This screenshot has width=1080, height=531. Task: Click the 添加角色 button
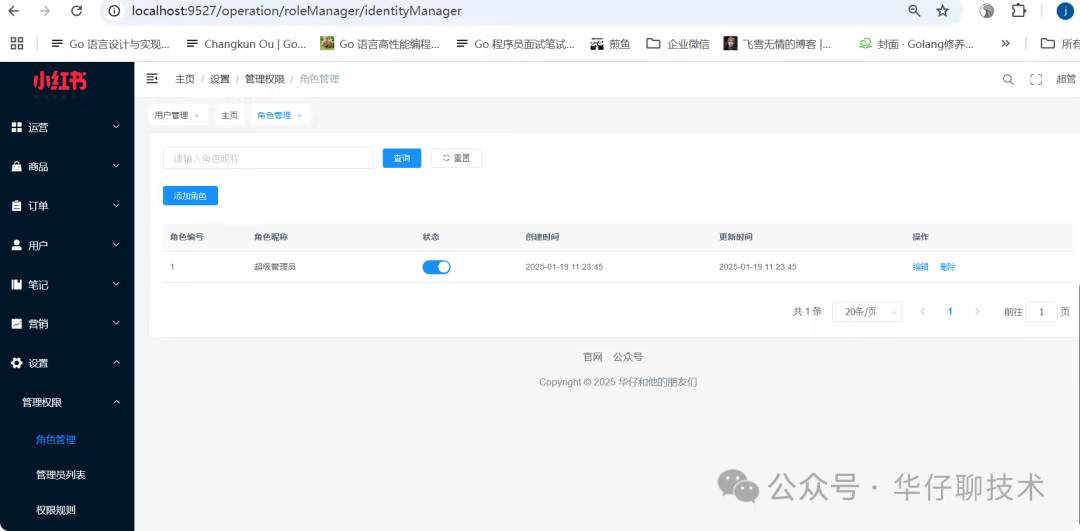pos(190,196)
